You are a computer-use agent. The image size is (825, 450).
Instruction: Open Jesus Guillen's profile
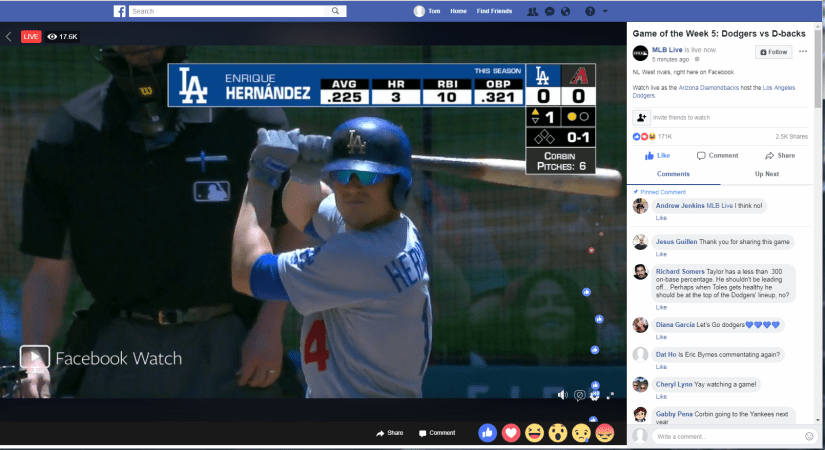coord(676,242)
